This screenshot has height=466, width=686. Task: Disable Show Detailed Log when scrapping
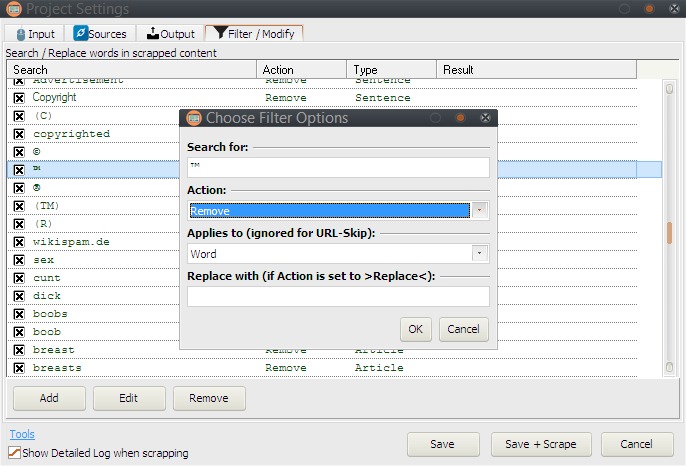click(x=14, y=453)
